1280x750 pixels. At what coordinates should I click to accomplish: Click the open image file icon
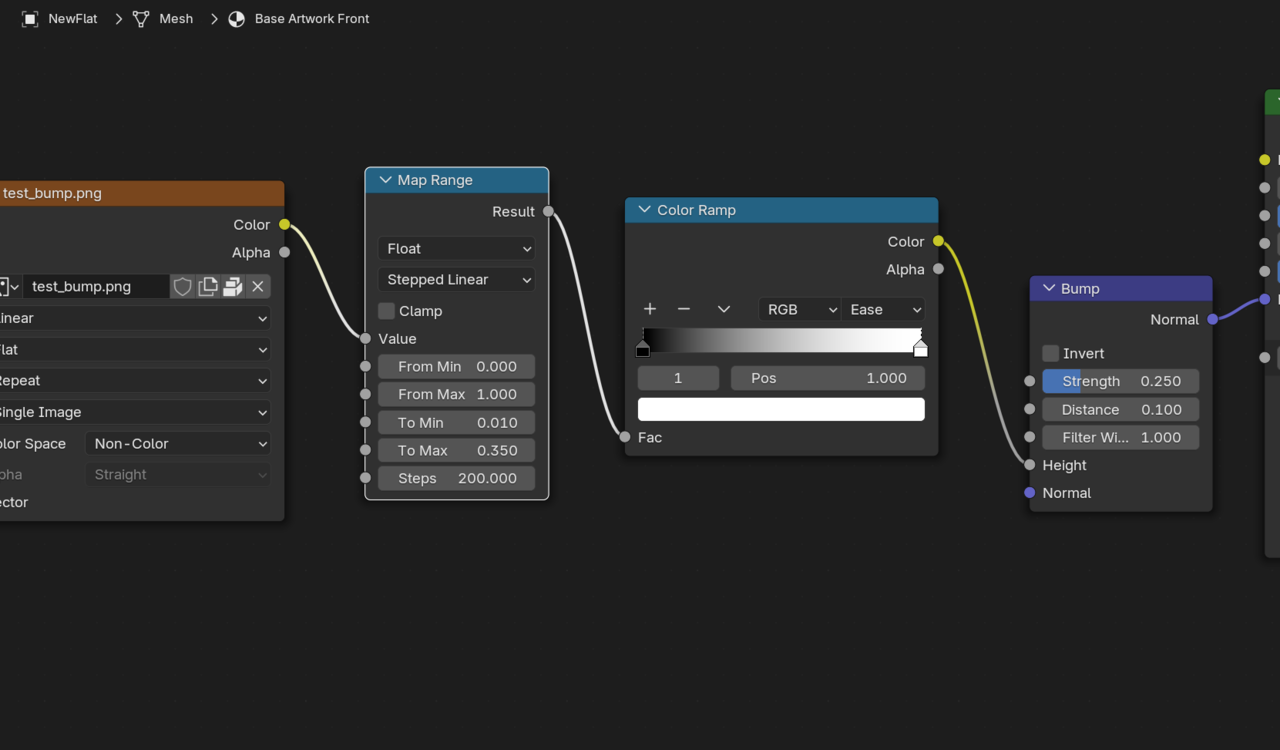click(x=233, y=287)
